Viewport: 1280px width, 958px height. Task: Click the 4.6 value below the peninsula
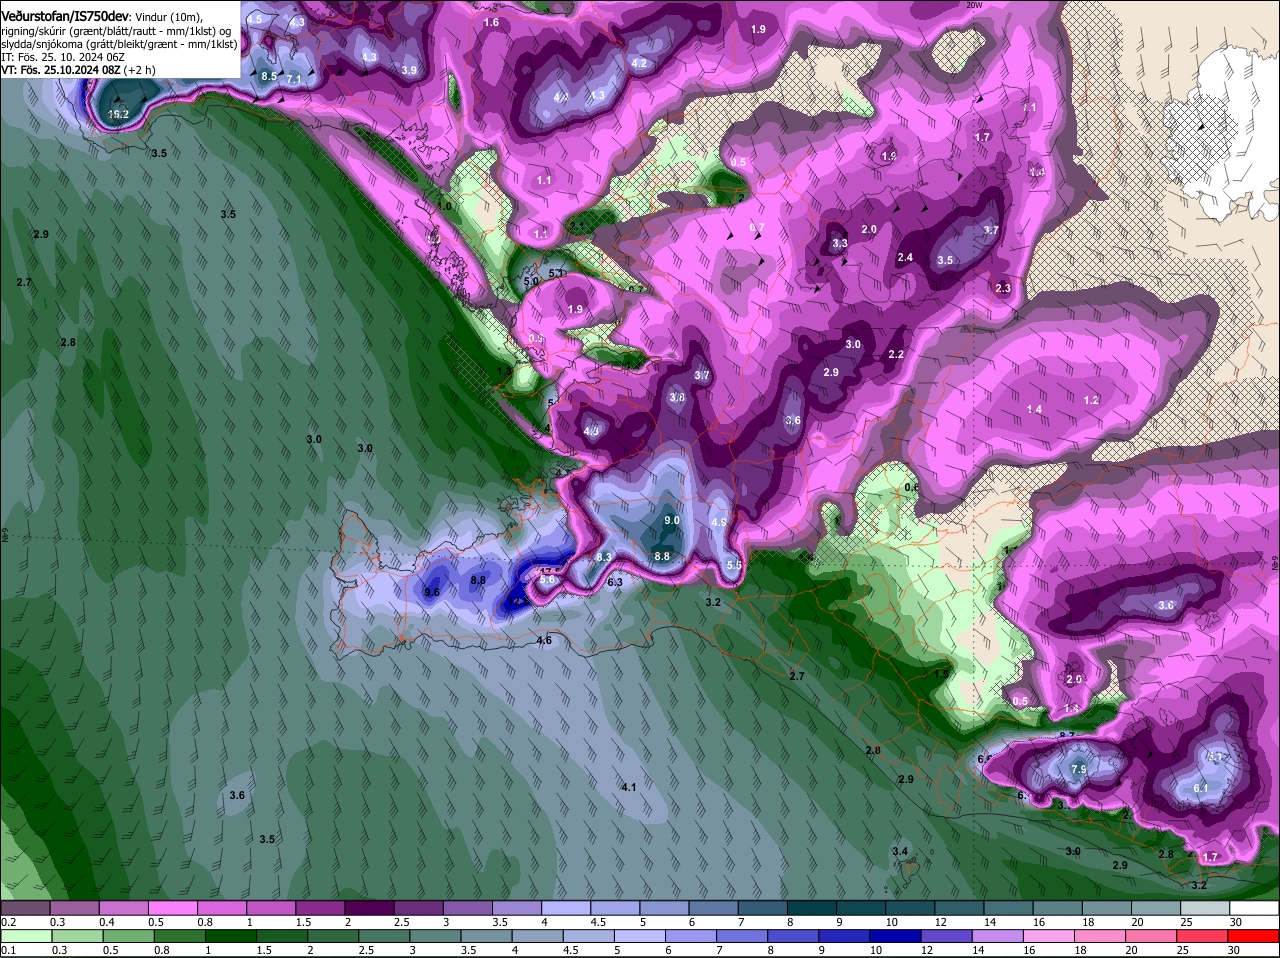(x=544, y=640)
